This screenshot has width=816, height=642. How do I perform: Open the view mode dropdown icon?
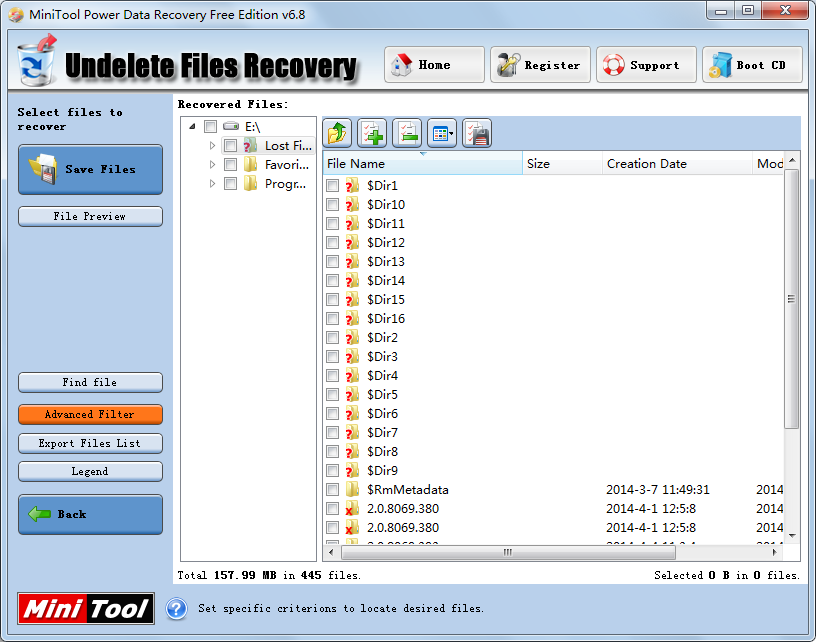pos(442,133)
